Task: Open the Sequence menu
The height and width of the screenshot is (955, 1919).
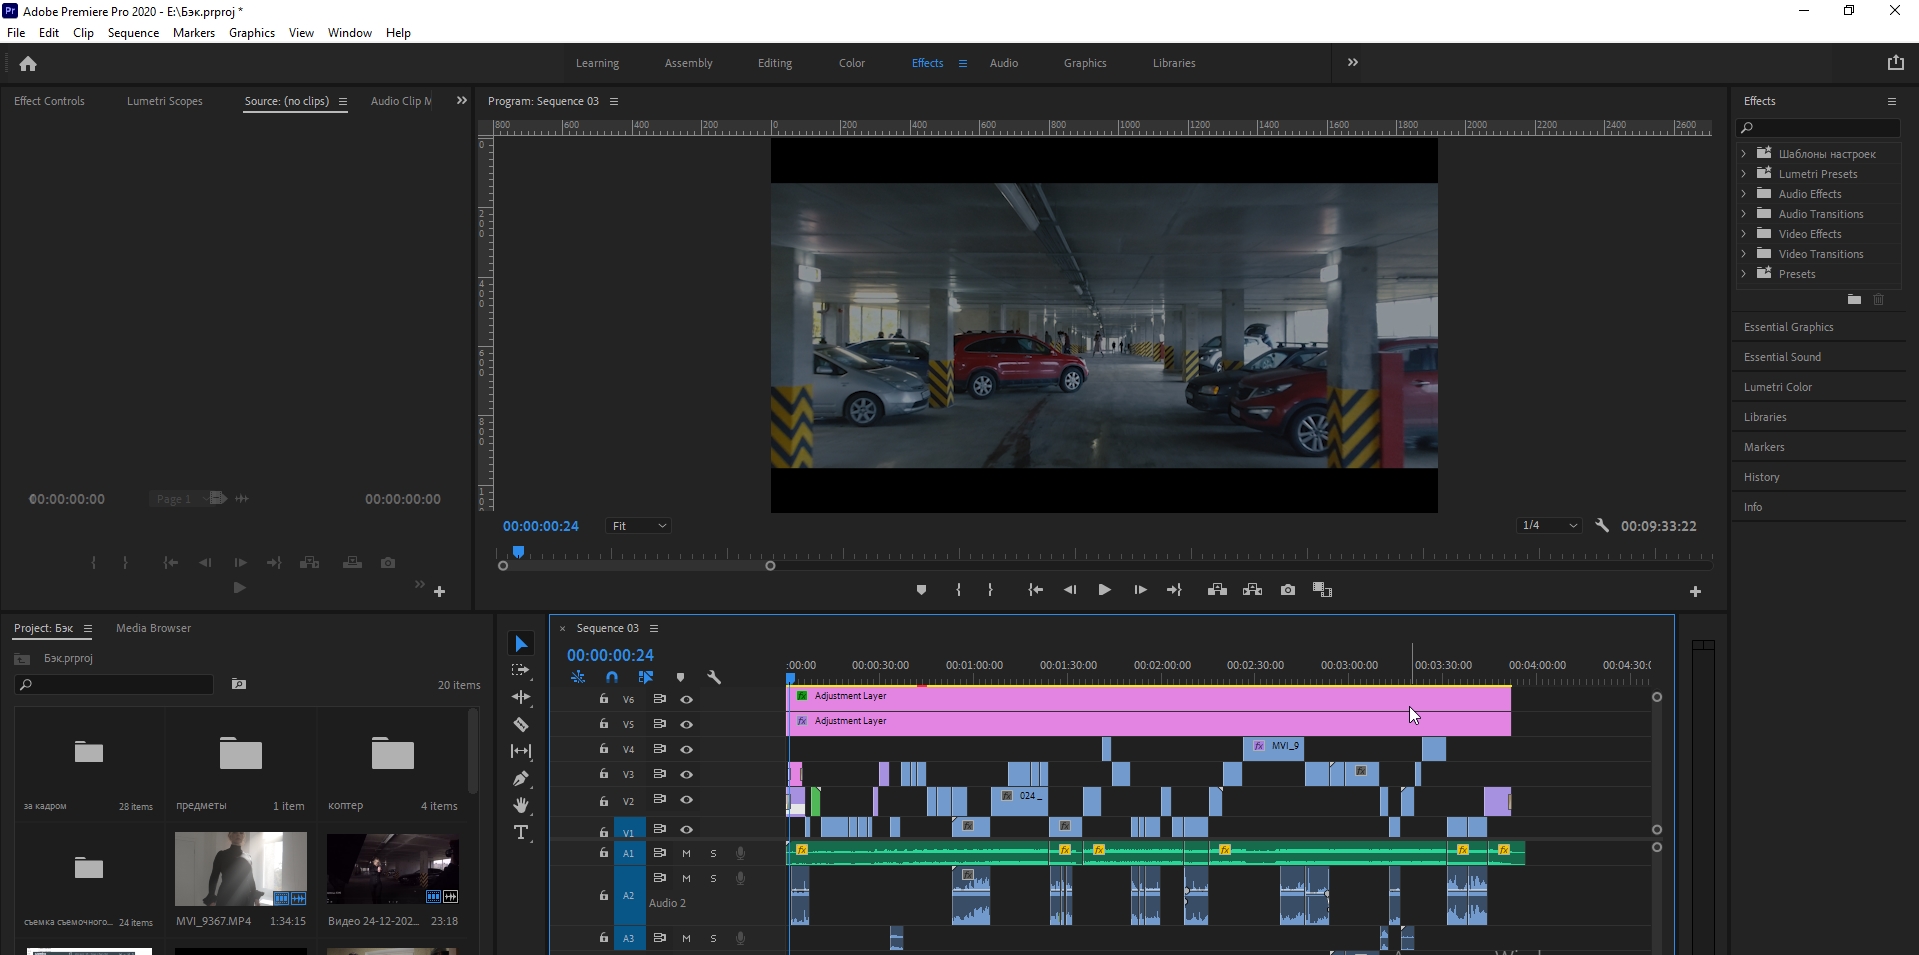Action: point(133,33)
